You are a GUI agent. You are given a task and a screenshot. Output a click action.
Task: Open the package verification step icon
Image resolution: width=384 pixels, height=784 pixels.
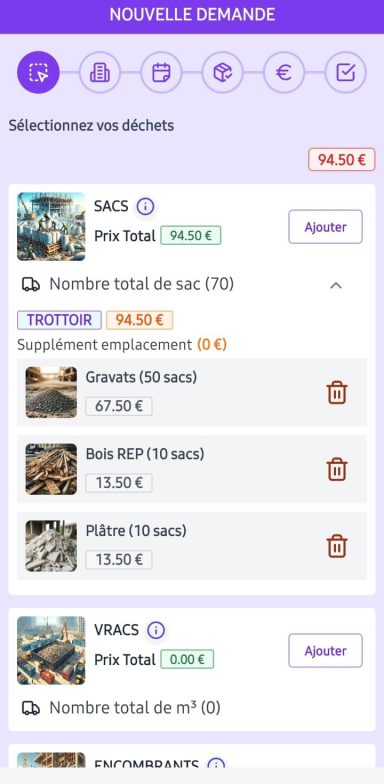pos(222,72)
